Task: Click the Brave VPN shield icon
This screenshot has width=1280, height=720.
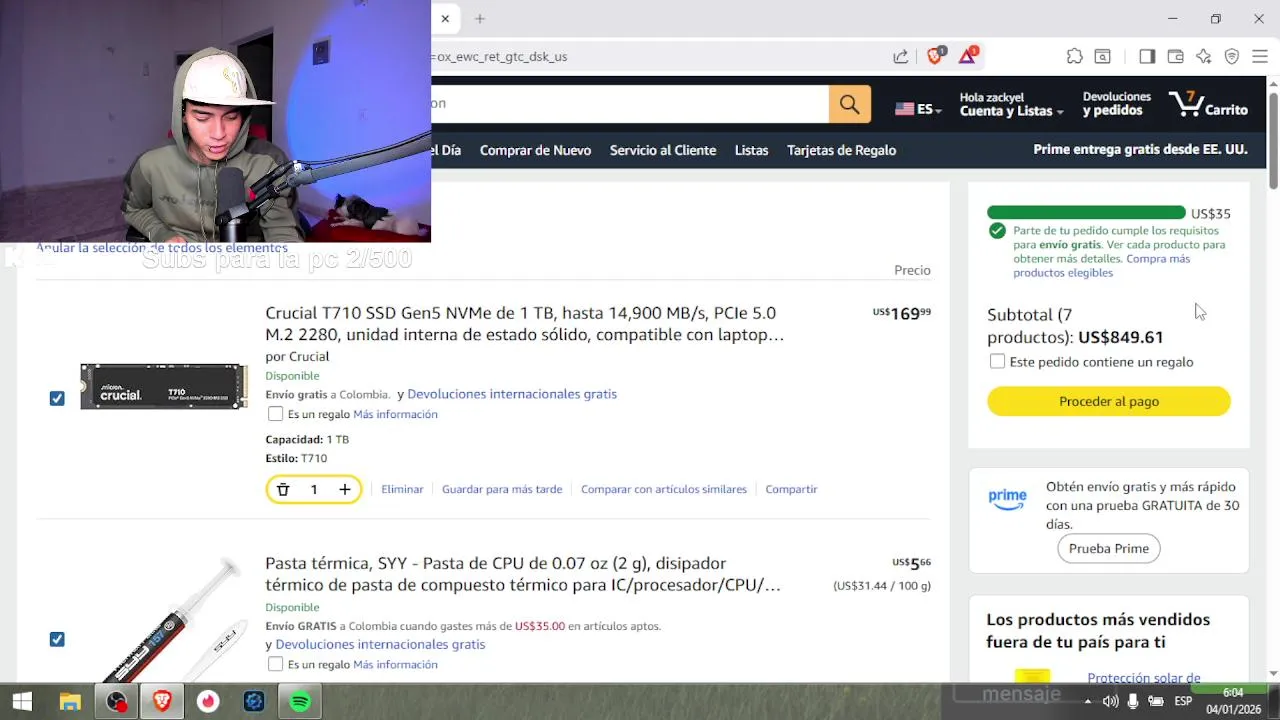Action: coord(1231,56)
